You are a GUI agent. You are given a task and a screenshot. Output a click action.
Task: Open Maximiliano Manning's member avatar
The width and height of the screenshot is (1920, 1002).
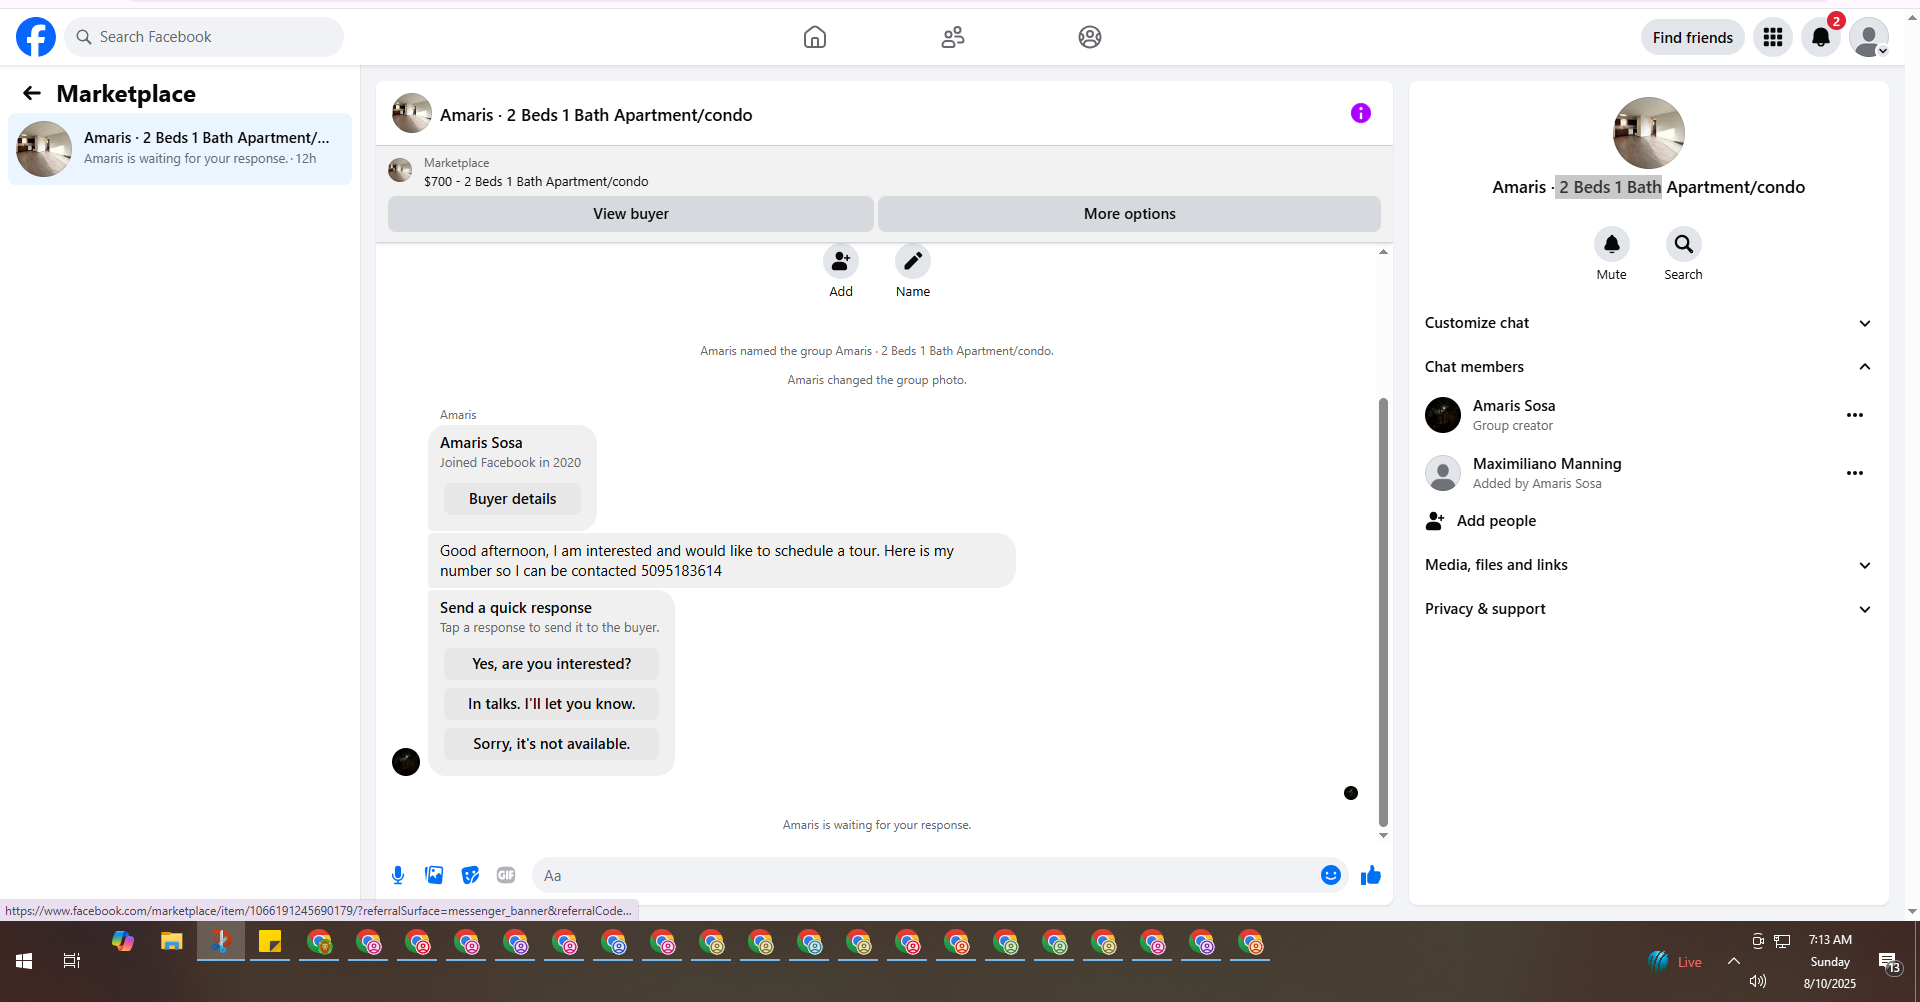pos(1443,473)
